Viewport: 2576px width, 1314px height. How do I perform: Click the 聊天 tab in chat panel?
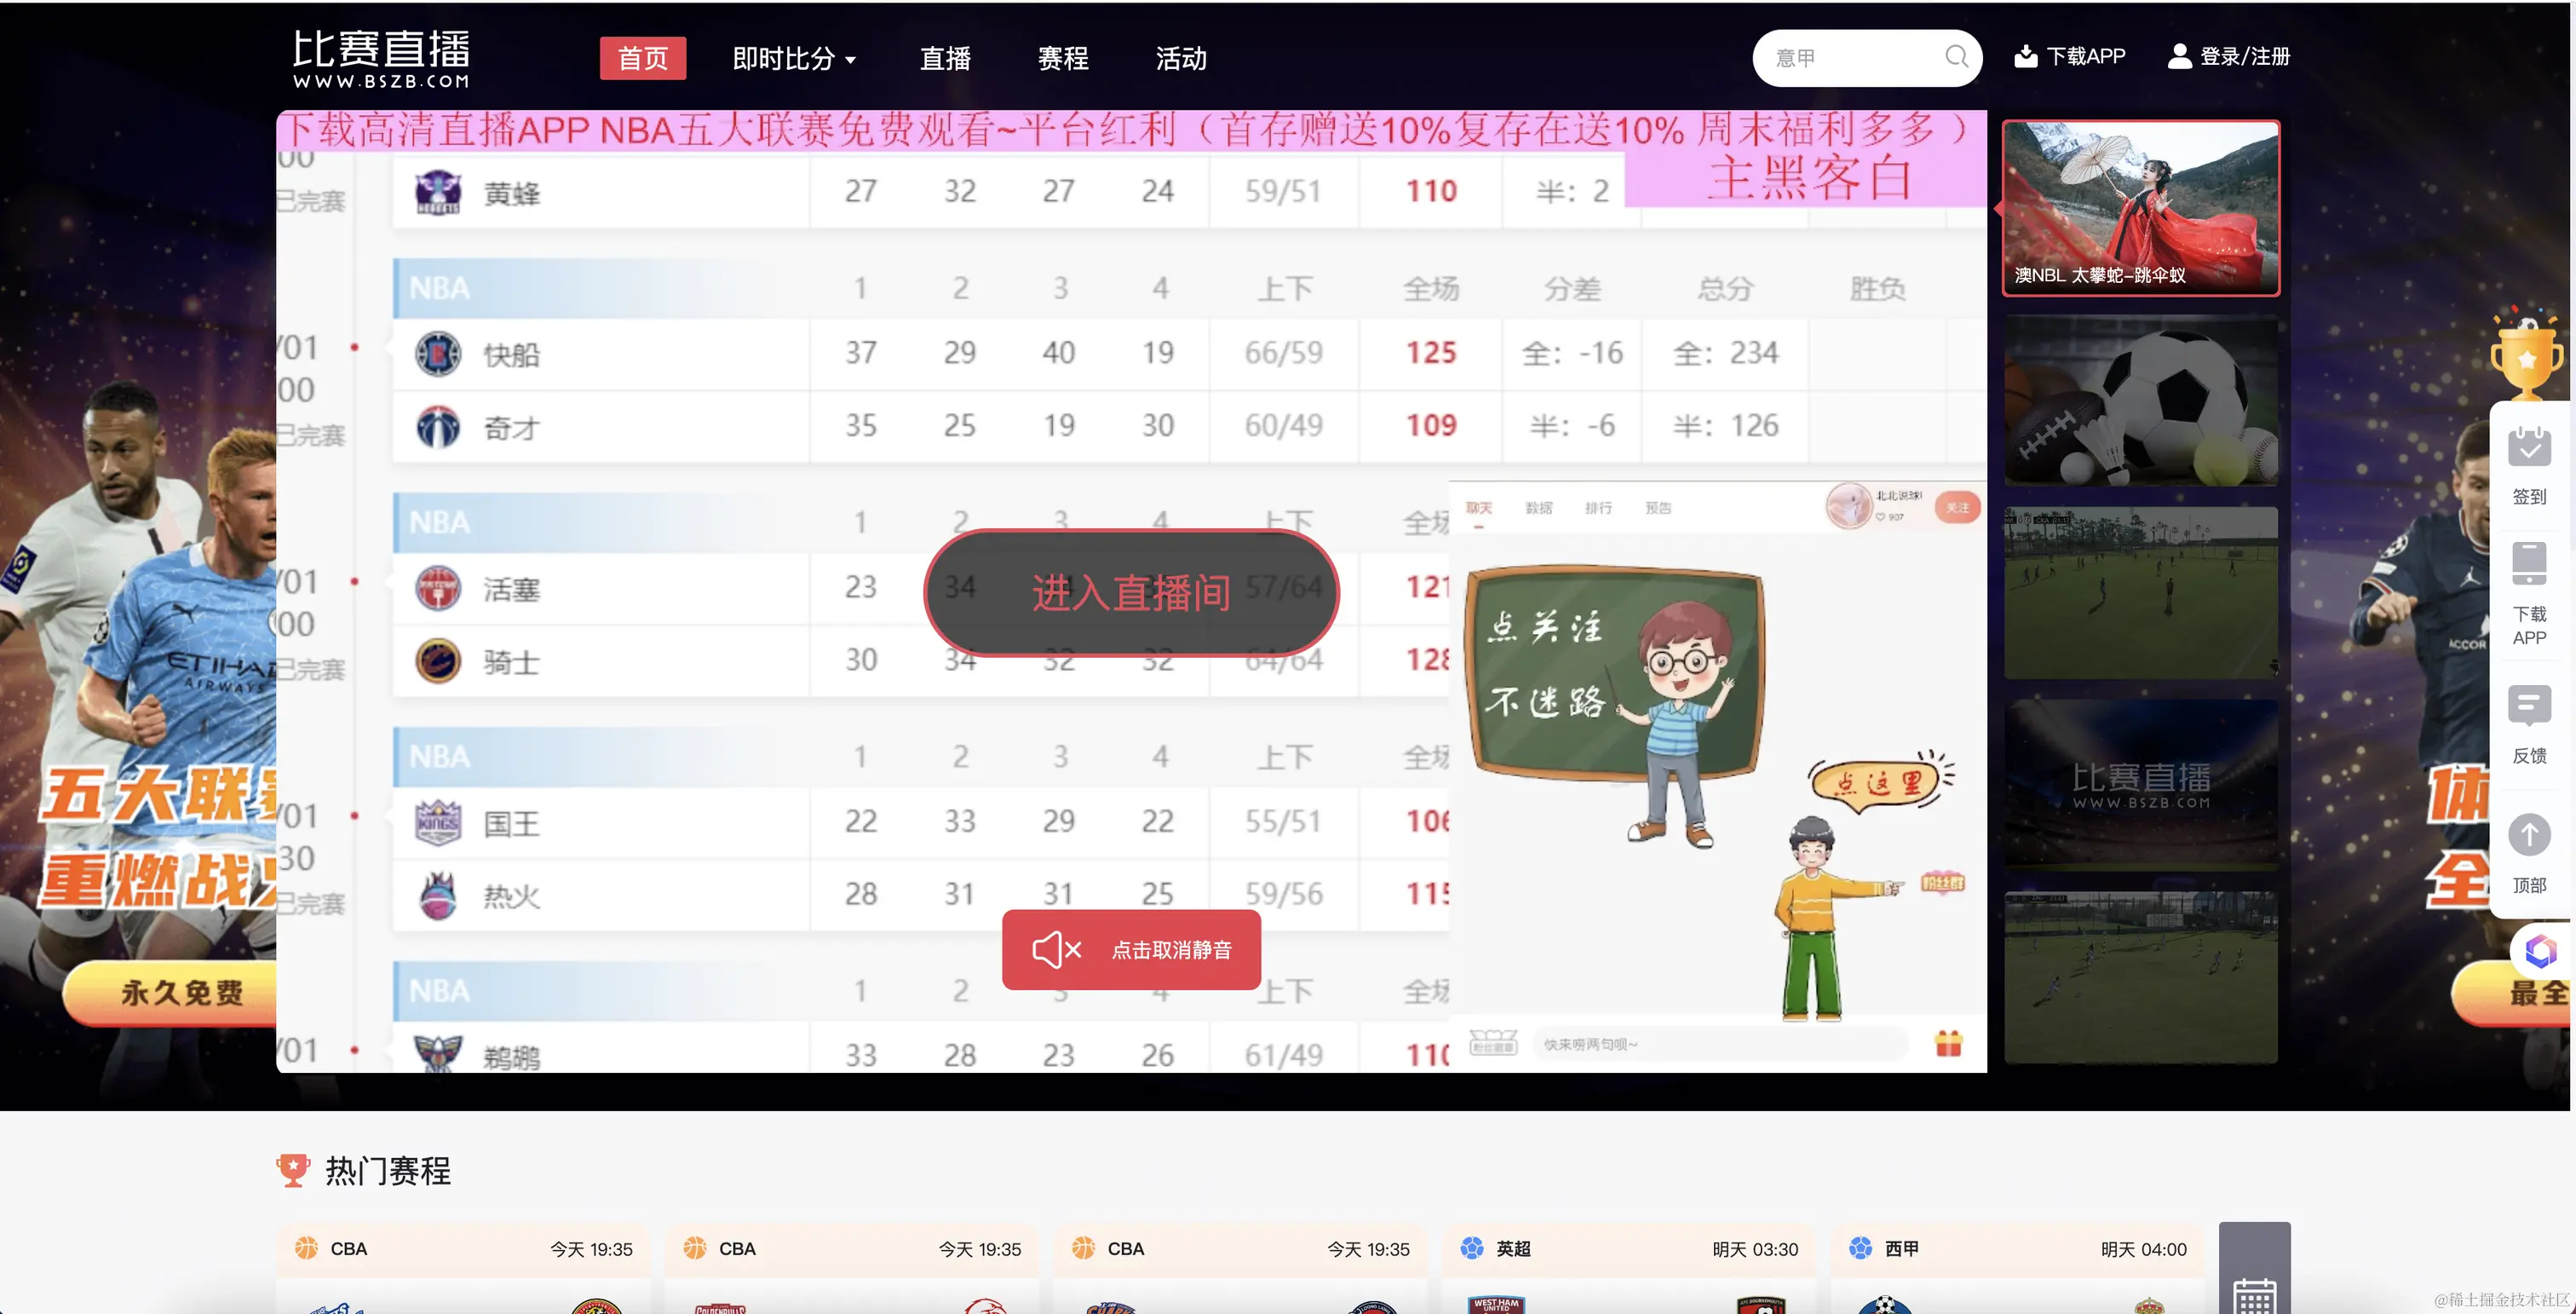1478,508
